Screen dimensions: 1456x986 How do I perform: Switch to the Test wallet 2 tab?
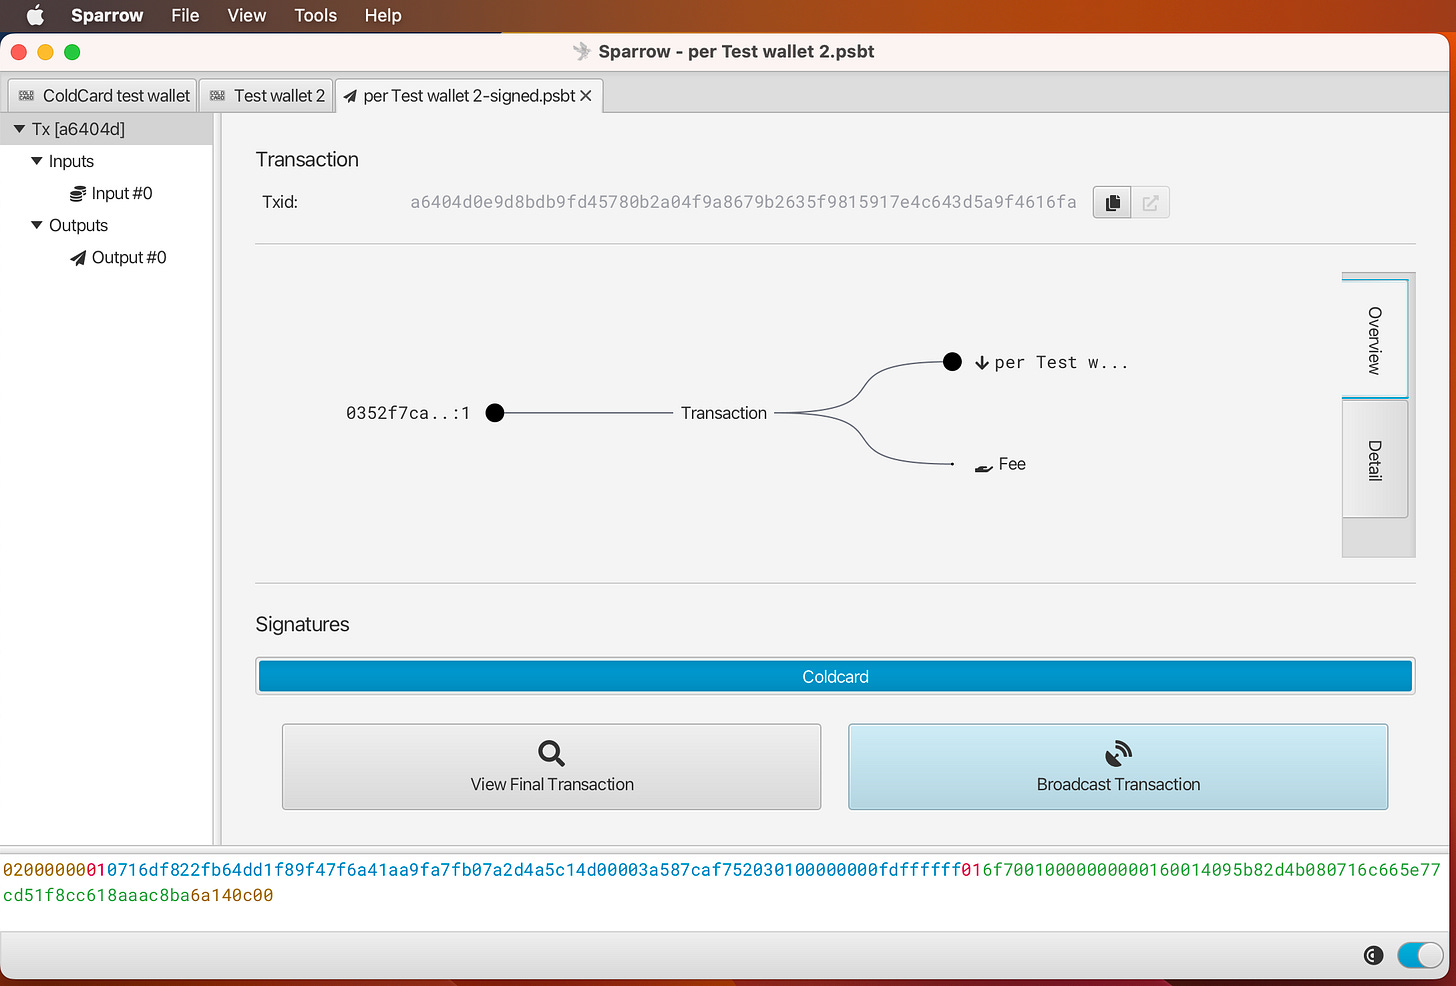tap(267, 96)
